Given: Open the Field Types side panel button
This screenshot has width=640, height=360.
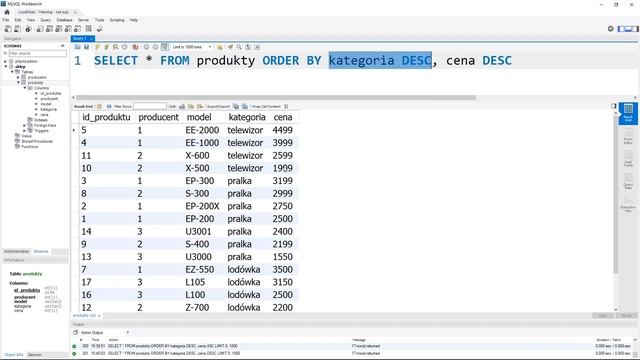Looking at the screenshot, I should pyautogui.click(x=628, y=159).
